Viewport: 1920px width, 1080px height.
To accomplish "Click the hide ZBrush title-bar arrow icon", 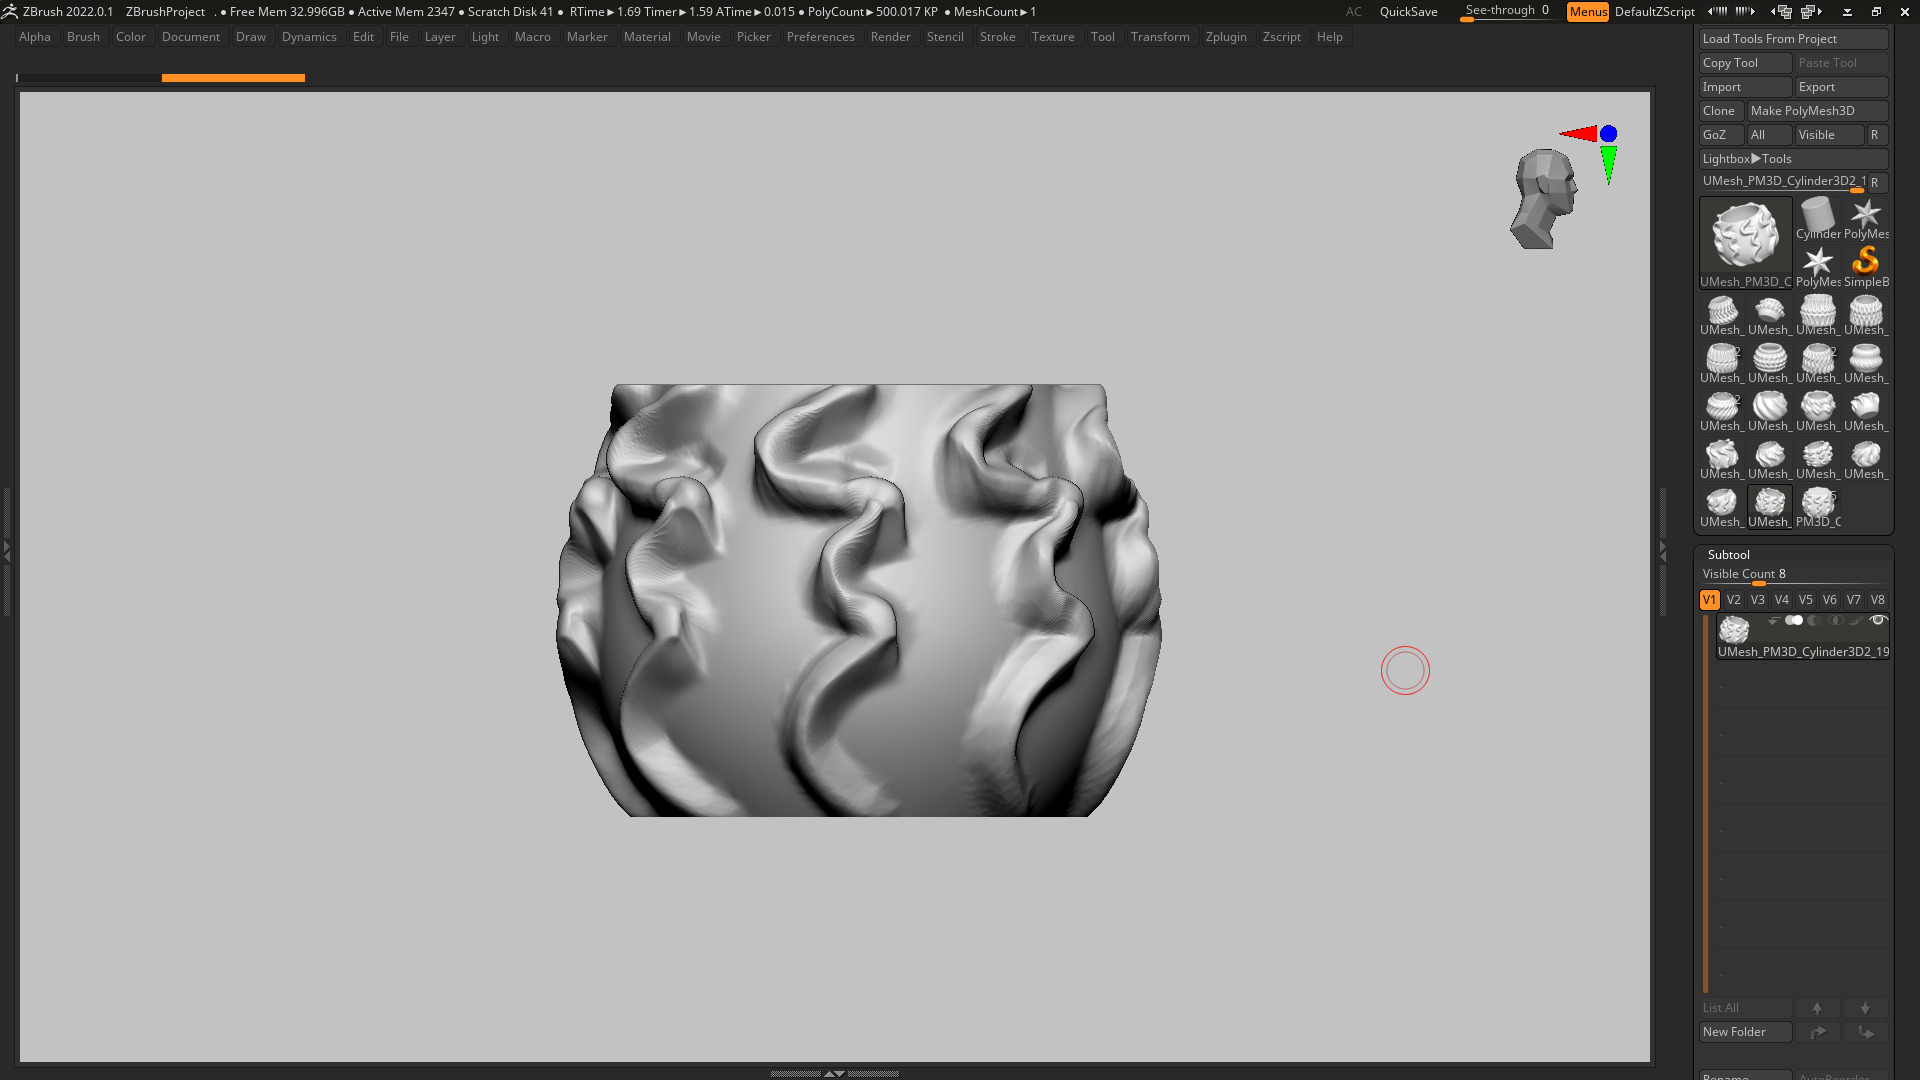I will (1847, 12).
